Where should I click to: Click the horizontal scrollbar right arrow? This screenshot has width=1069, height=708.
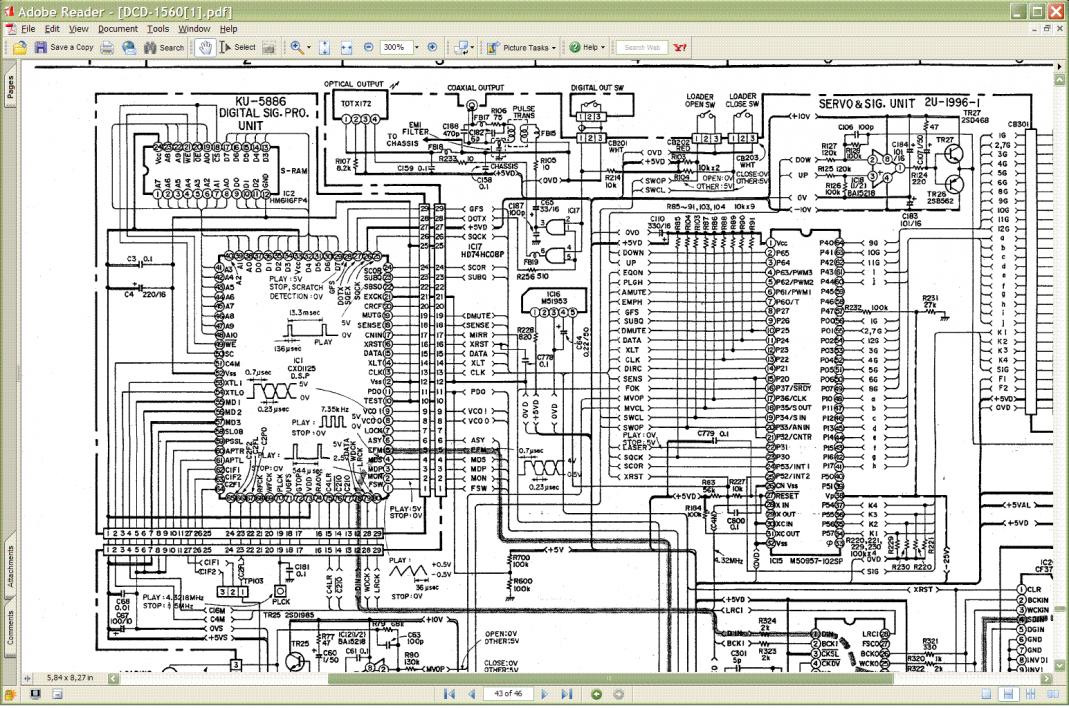pyautogui.click(x=1049, y=678)
